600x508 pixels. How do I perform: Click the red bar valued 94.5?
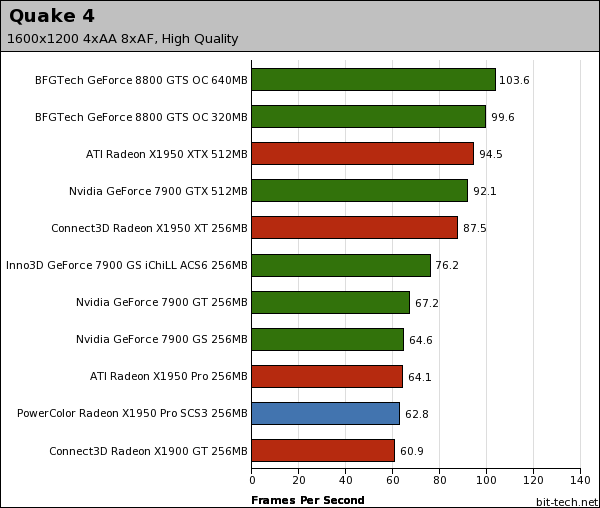[x=363, y=154]
